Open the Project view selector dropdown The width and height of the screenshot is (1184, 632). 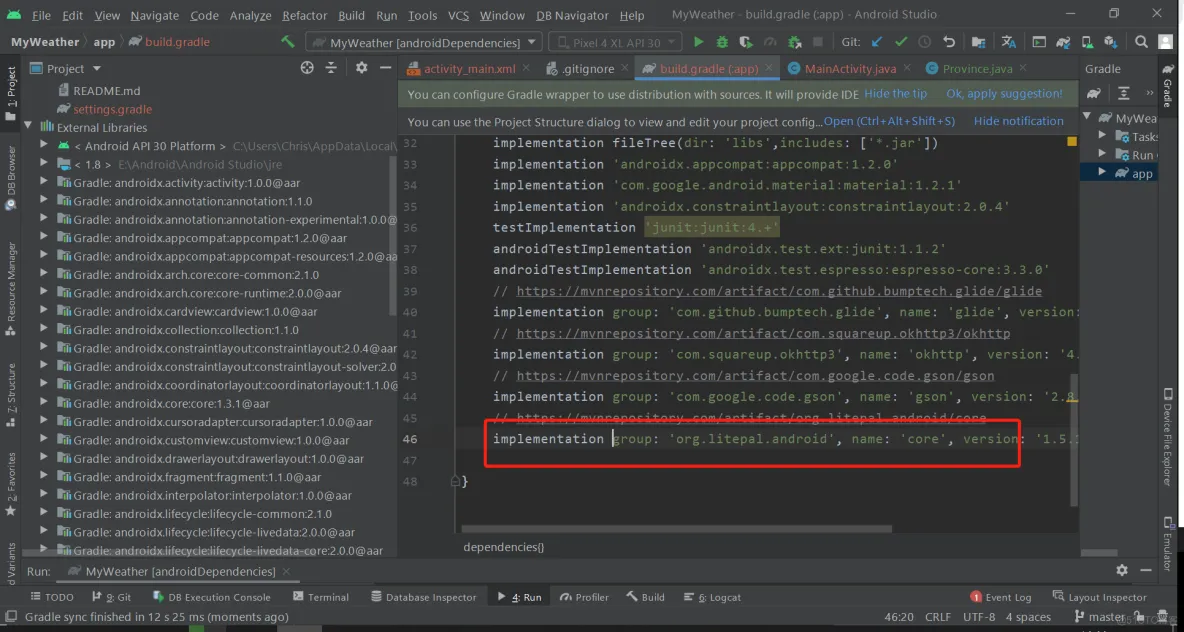click(66, 69)
